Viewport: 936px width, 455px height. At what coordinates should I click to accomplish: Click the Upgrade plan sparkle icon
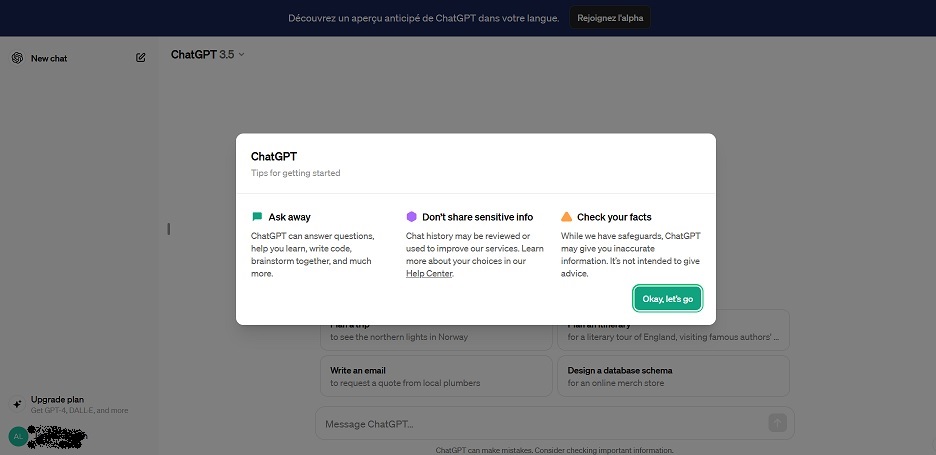[17, 404]
